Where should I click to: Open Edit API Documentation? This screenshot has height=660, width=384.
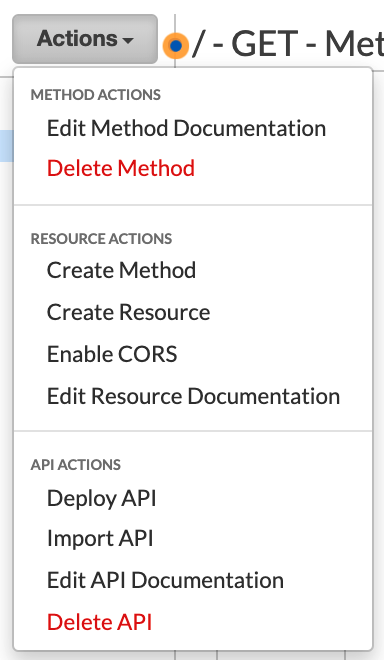[x=165, y=580]
